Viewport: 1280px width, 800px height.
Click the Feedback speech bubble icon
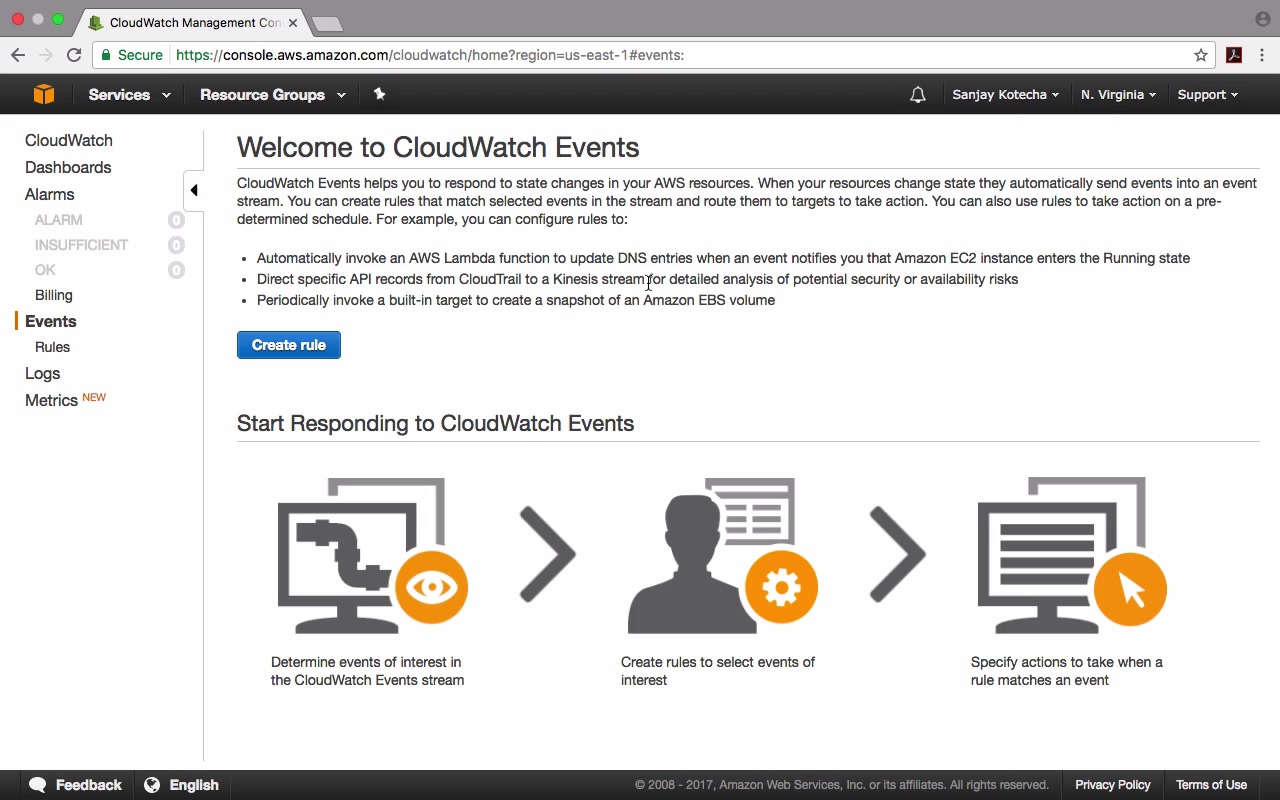click(38, 785)
